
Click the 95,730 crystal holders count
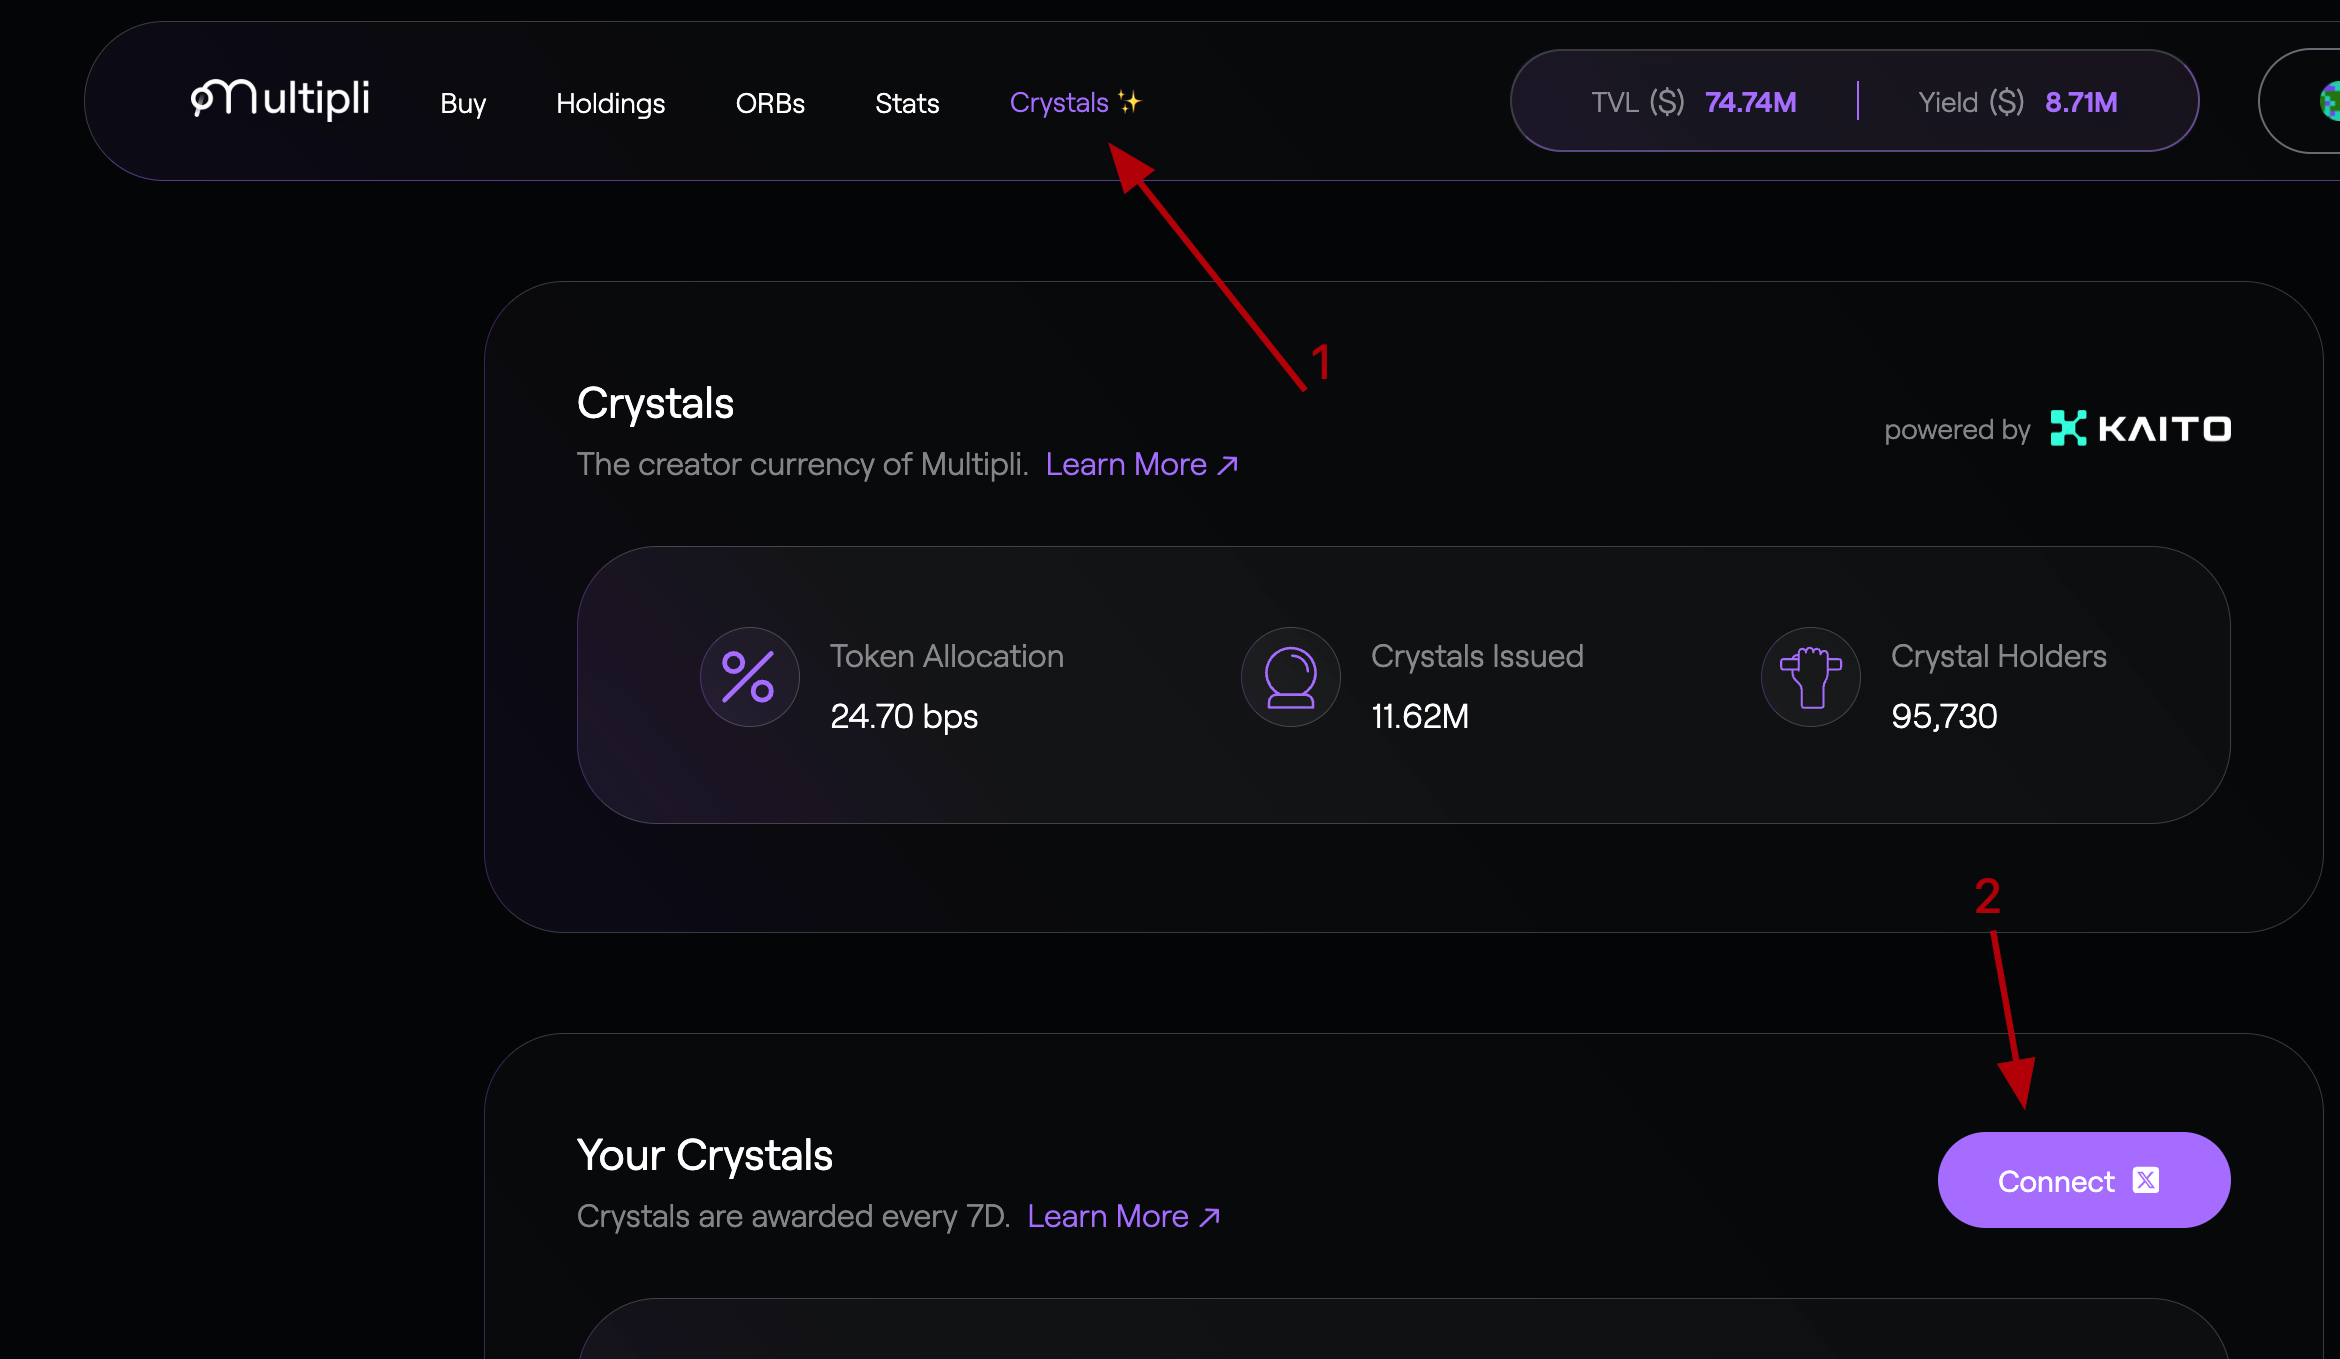tap(1944, 717)
